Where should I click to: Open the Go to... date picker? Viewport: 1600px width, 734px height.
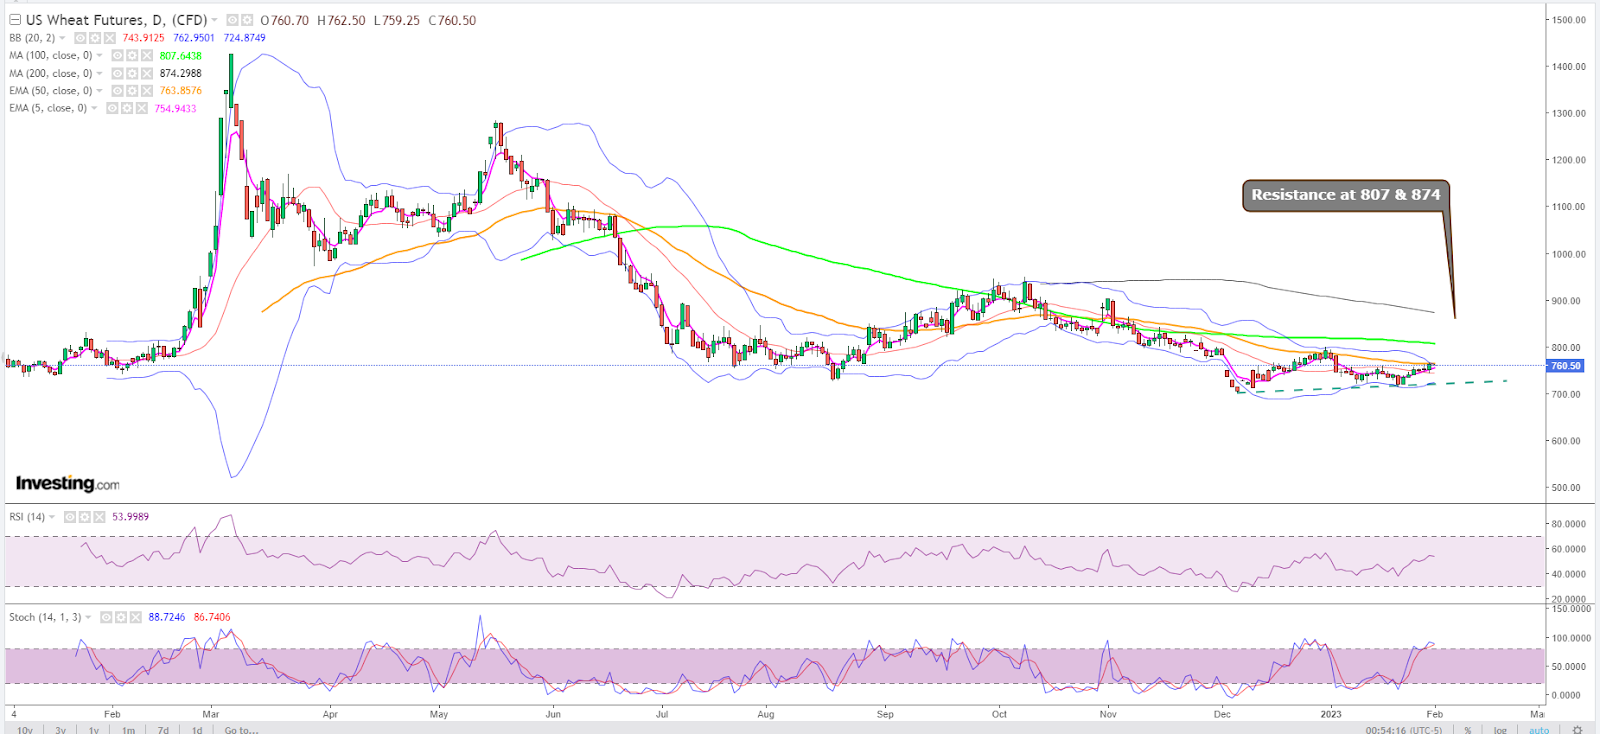pyautogui.click(x=241, y=729)
